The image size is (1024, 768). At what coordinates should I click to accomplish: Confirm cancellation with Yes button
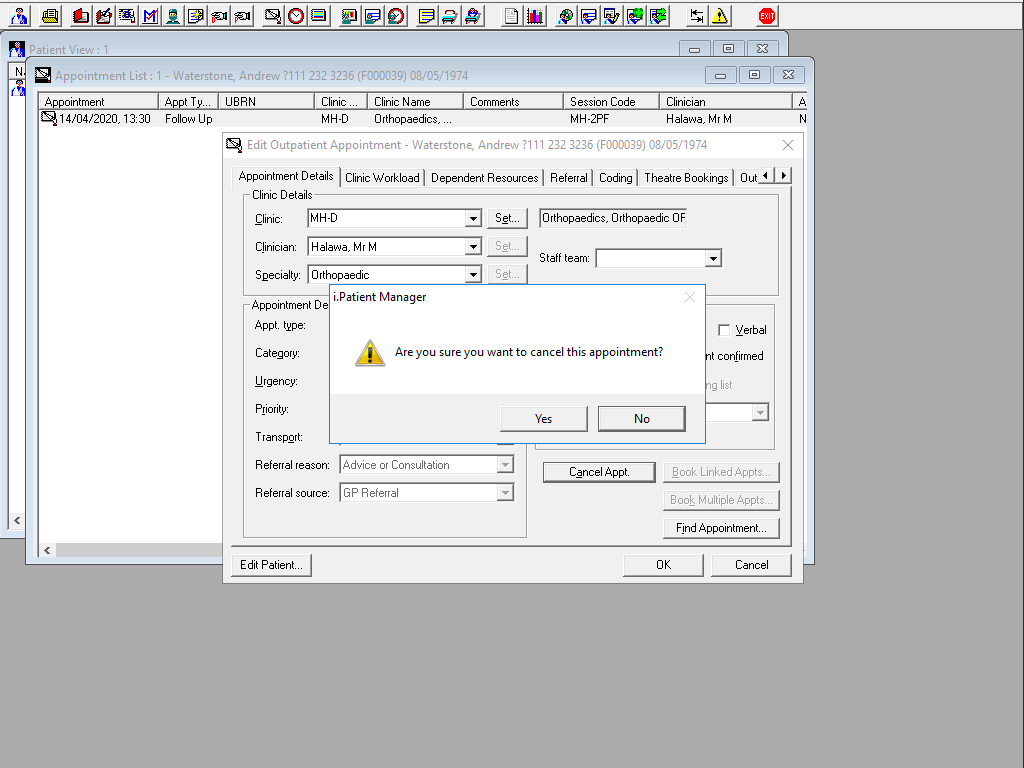(543, 419)
